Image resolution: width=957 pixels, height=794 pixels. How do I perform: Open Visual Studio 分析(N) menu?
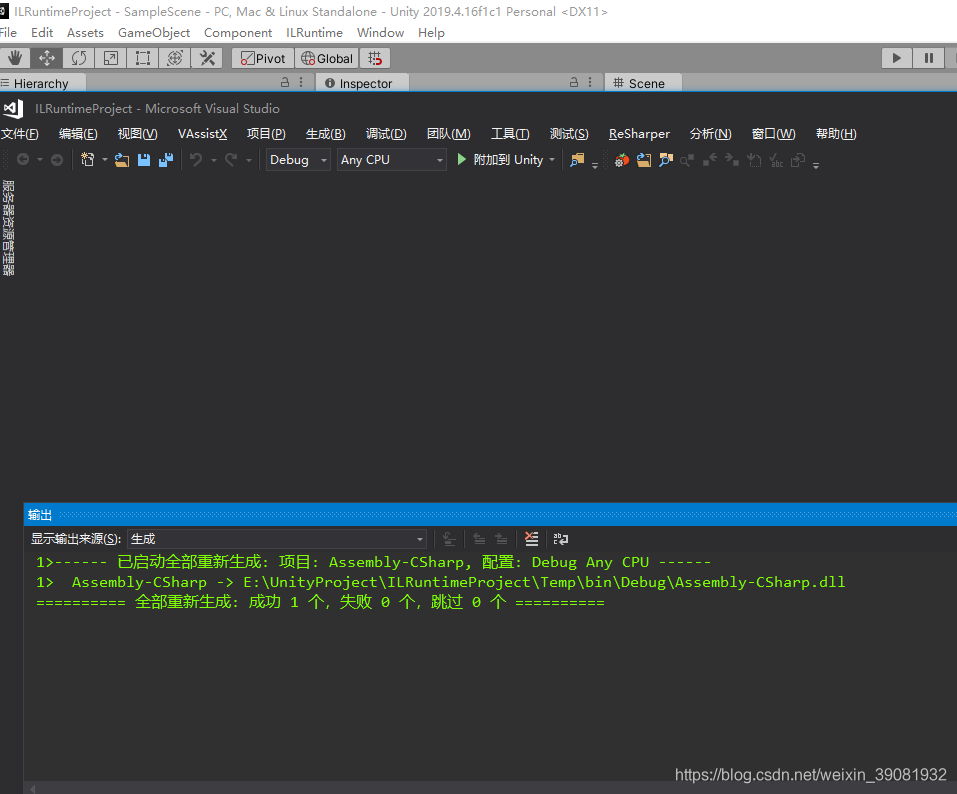pos(710,134)
